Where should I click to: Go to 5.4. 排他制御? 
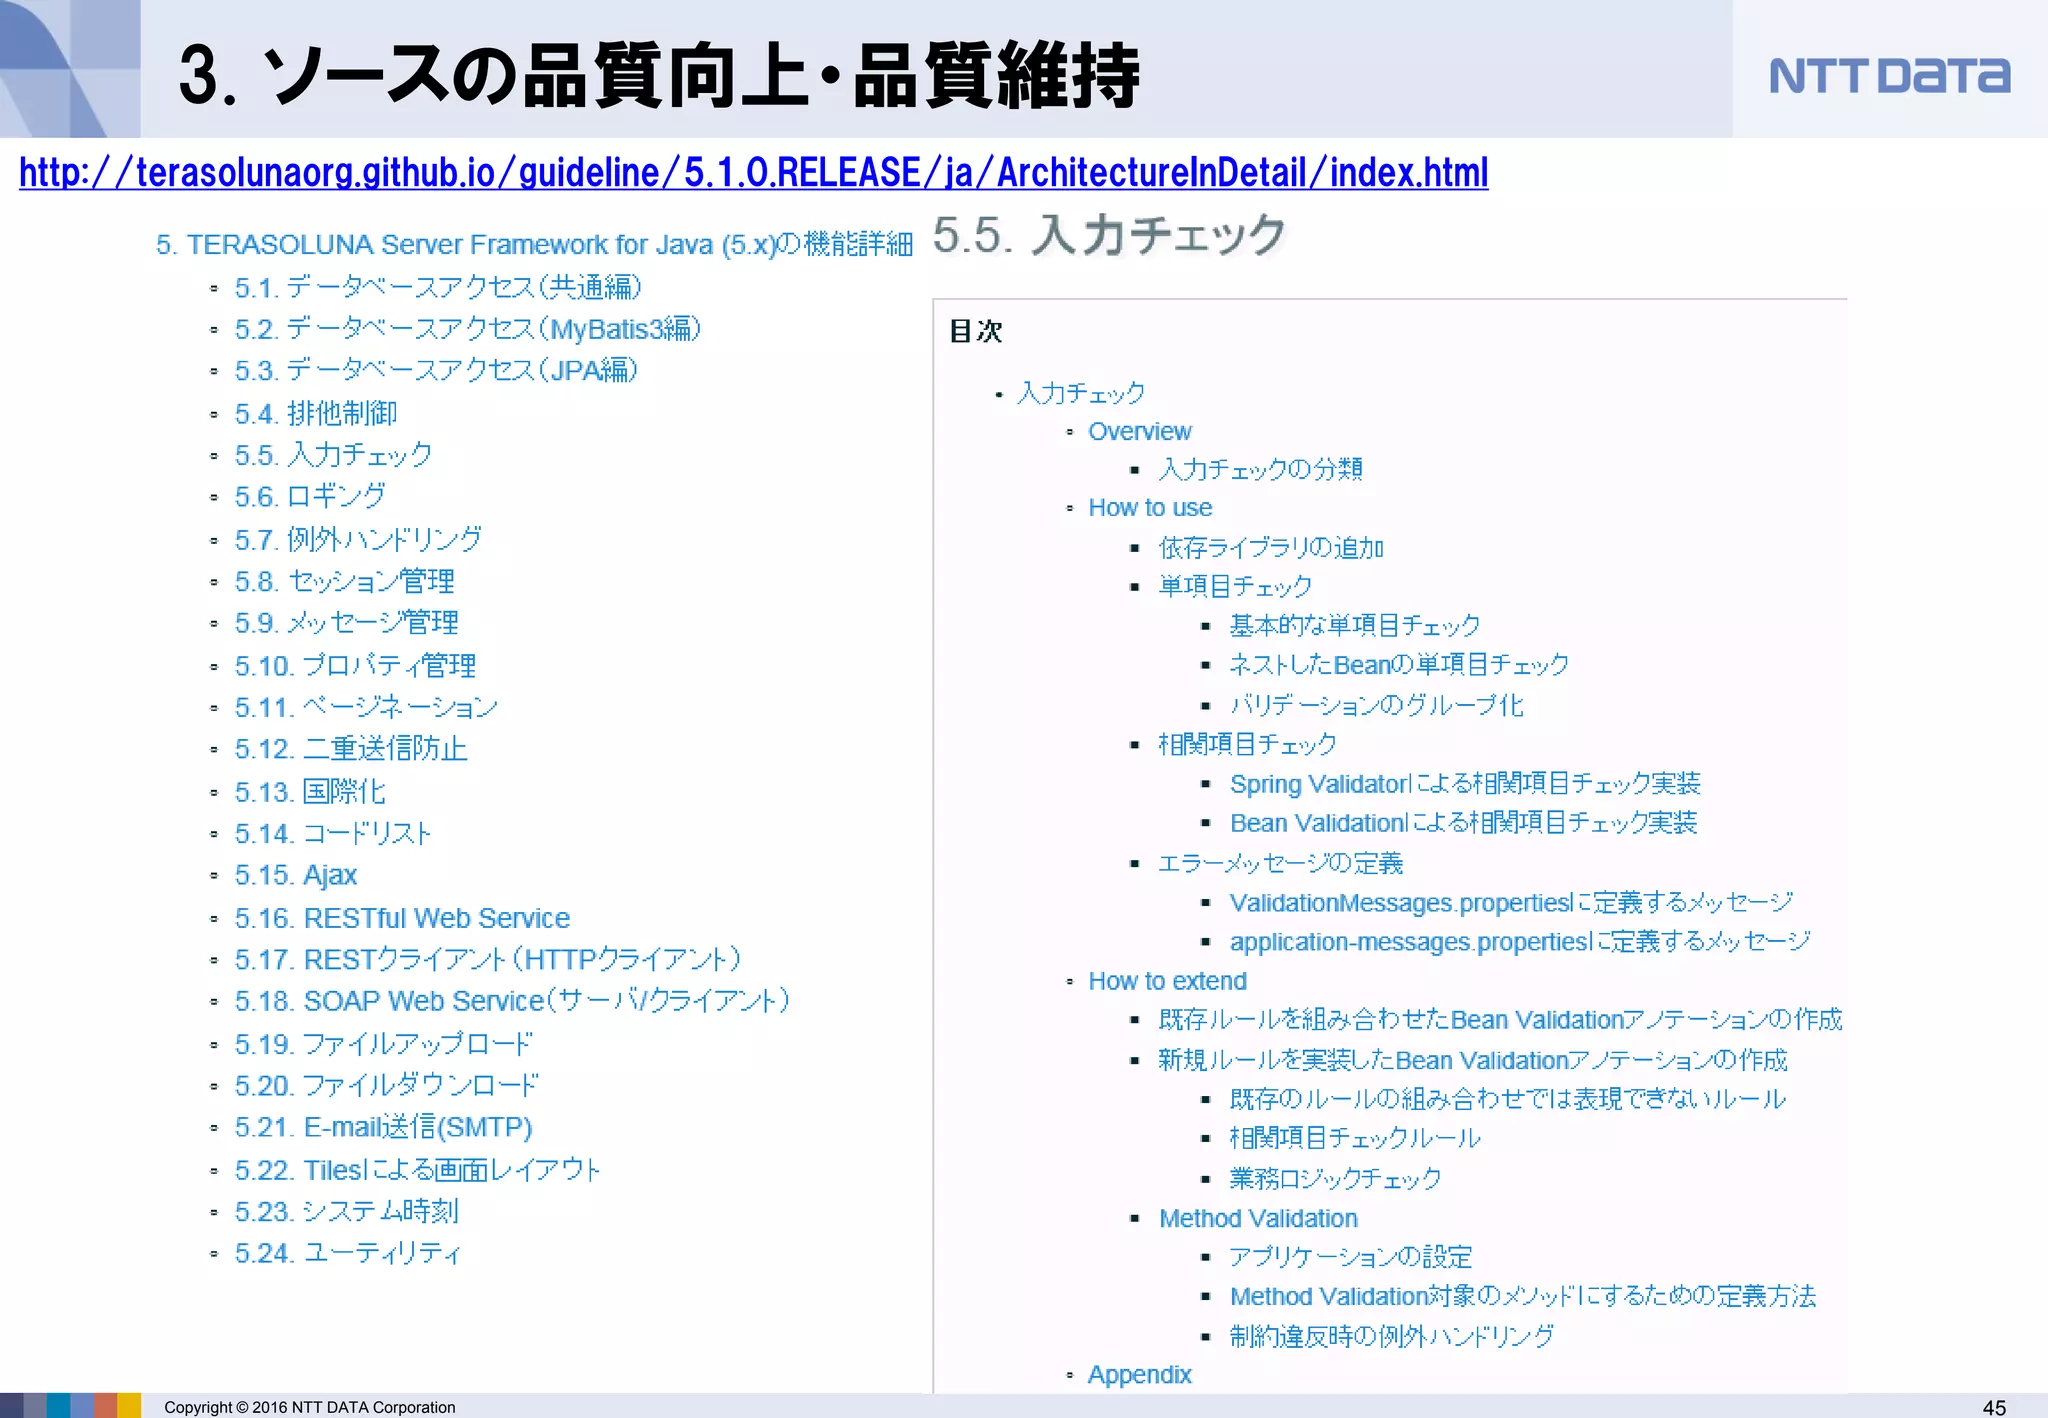click(x=315, y=413)
